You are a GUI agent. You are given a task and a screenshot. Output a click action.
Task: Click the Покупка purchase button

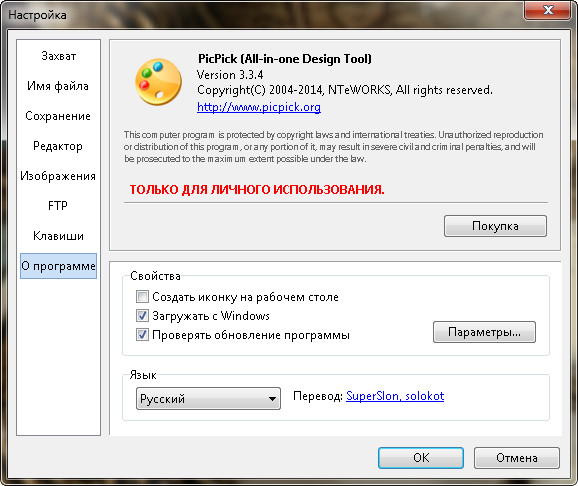pos(495,226)
